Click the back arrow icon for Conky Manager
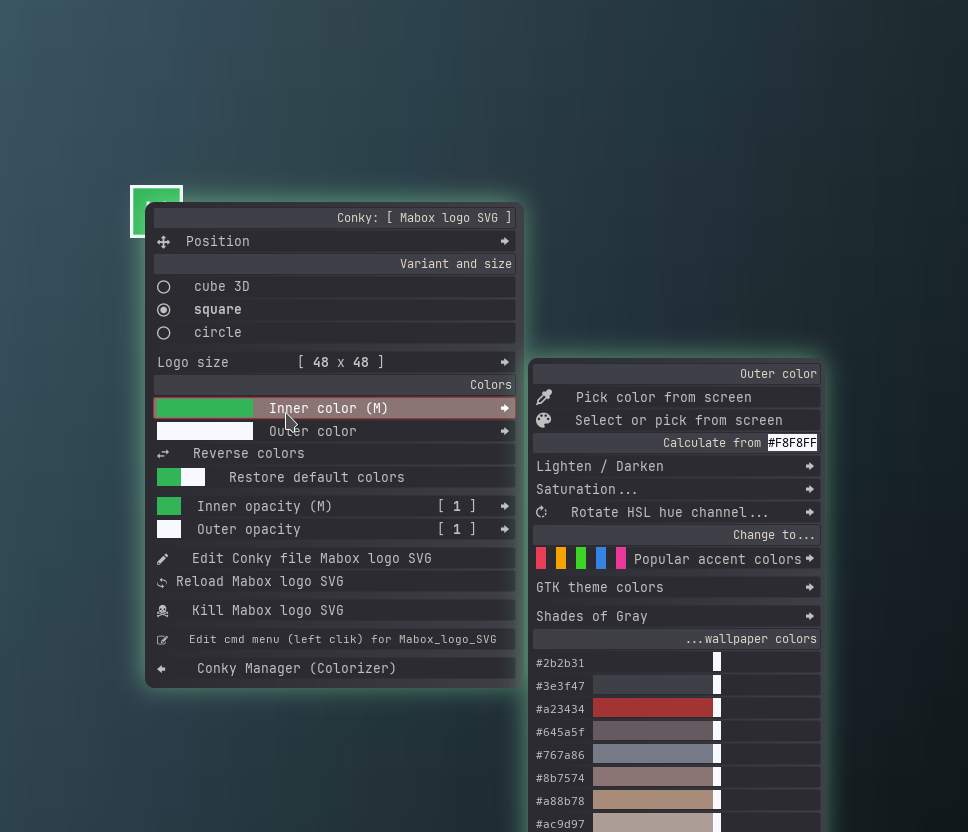This screenshot has height=832, width=968. pyautogui.click(x=162, y=669)
